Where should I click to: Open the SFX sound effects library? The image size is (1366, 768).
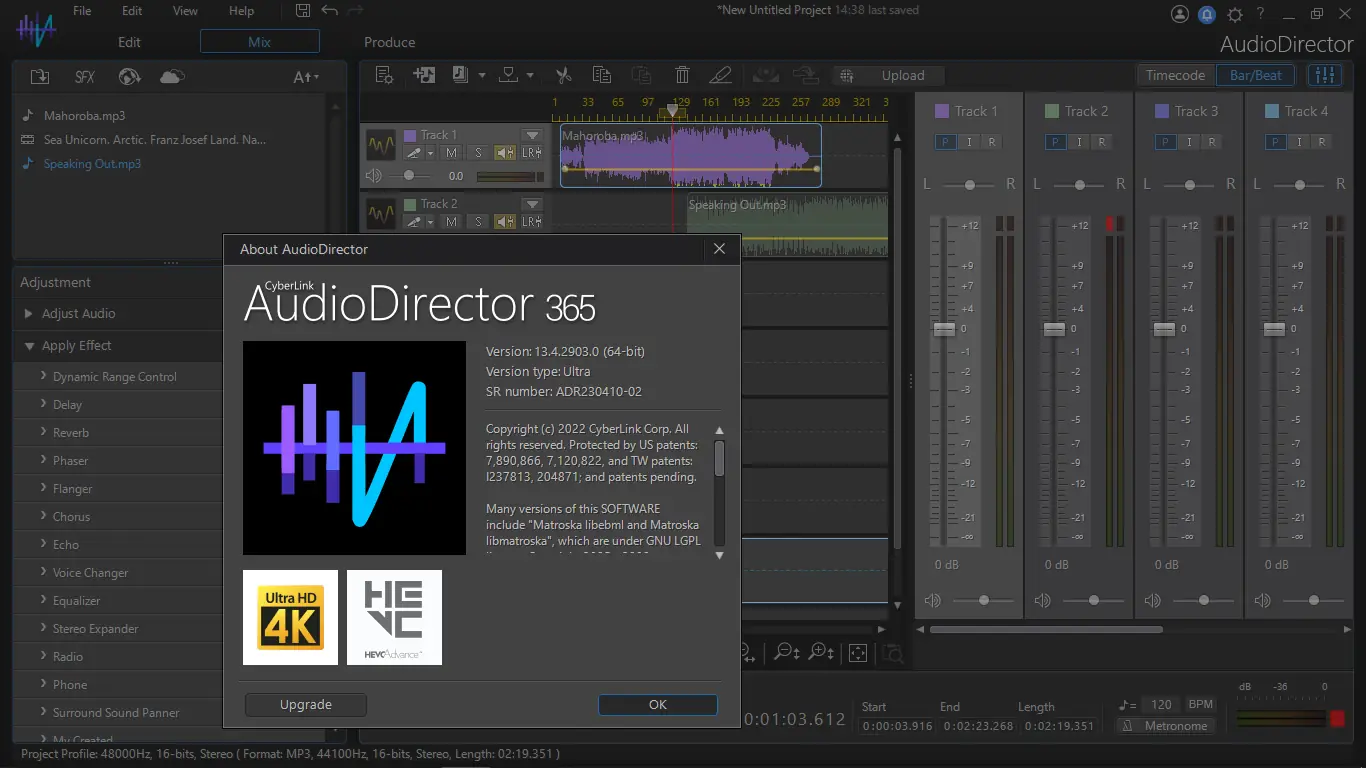85,77
